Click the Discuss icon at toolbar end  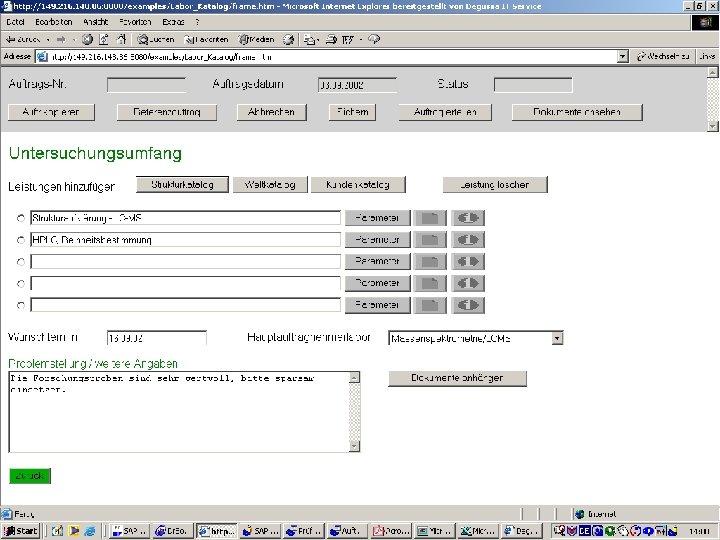coord(374,39)
